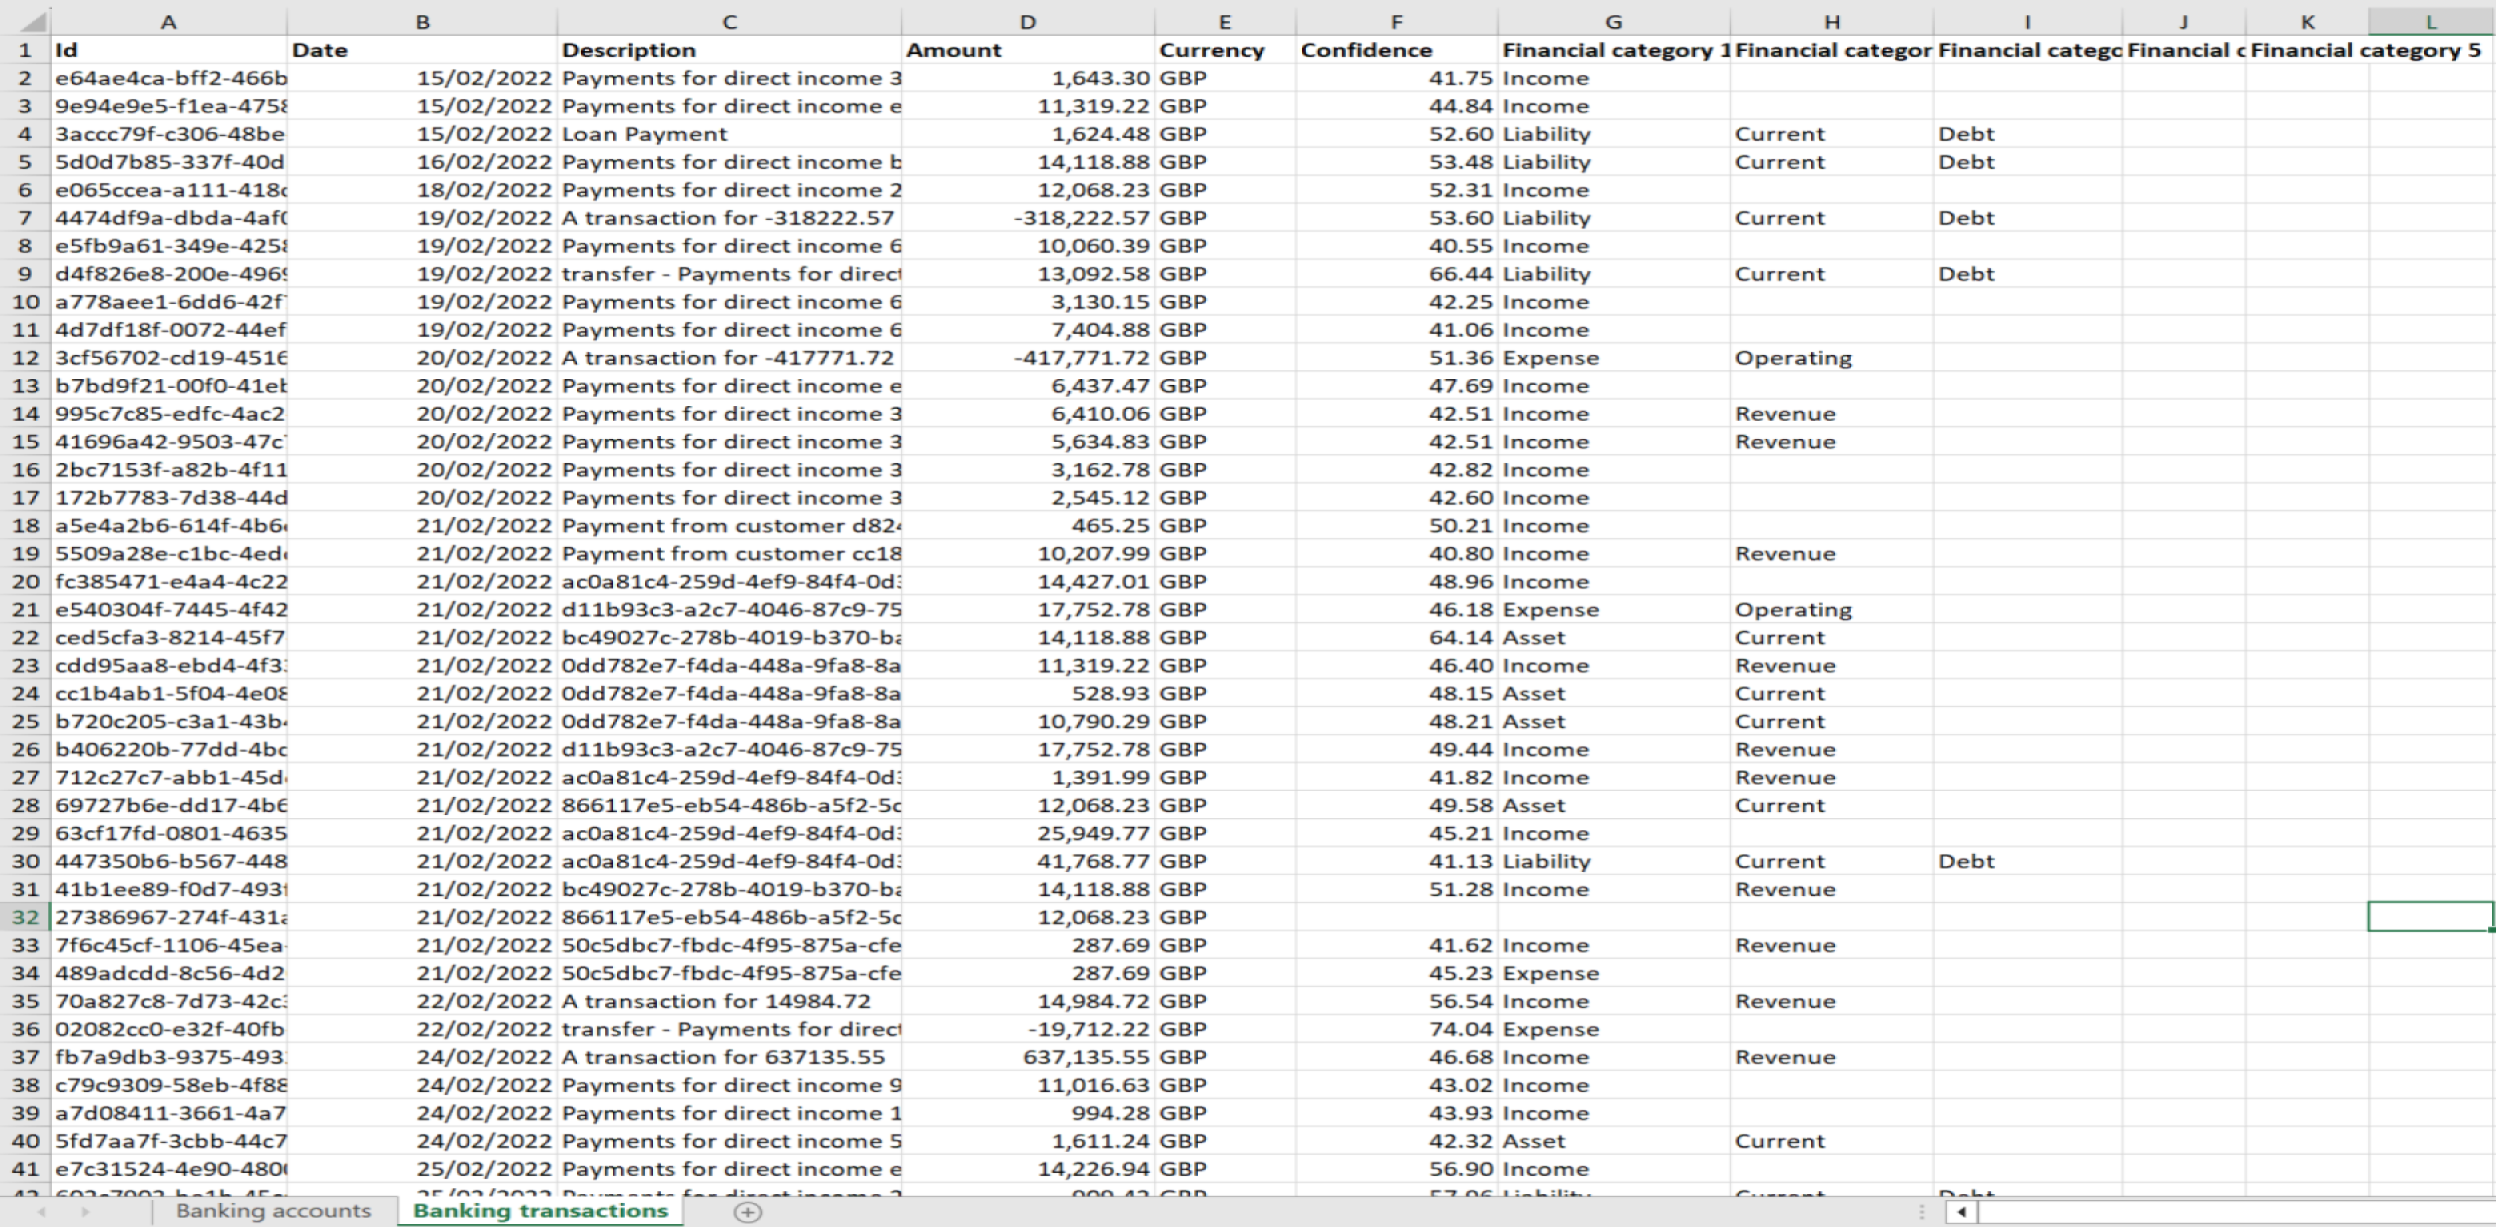
Task: Select amount cell -417,771.72
Action: click(1028, 358)
